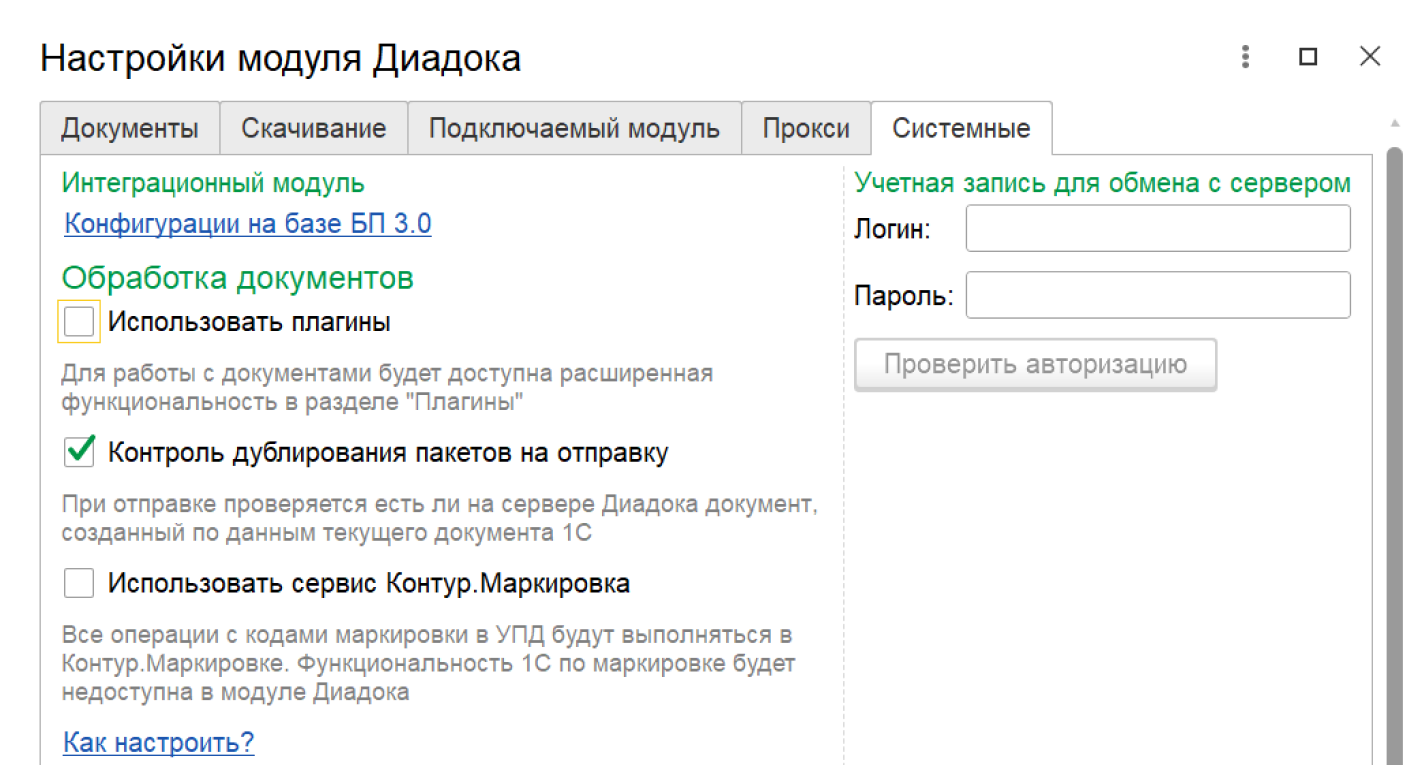Enable the Использовать плагины checkbox
1418x765 pixels.
point(79,322)
